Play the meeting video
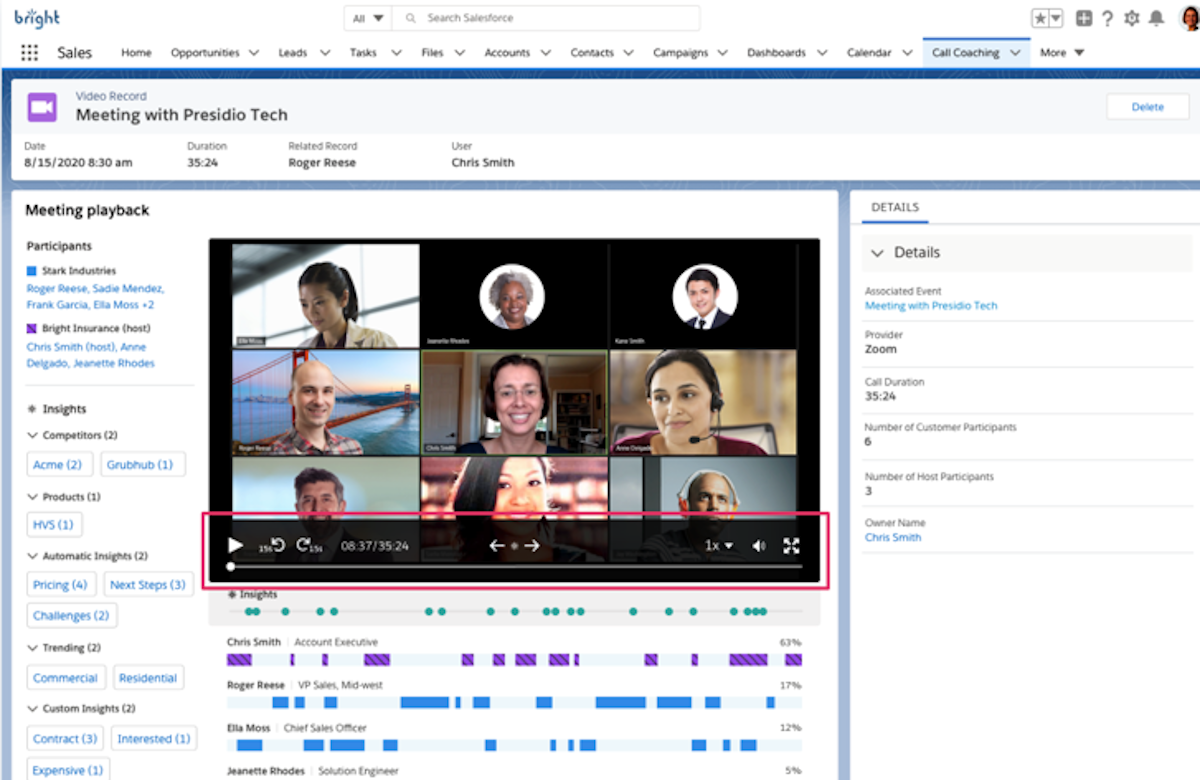This screenshot has width=1200, height=780. point(236,545)
